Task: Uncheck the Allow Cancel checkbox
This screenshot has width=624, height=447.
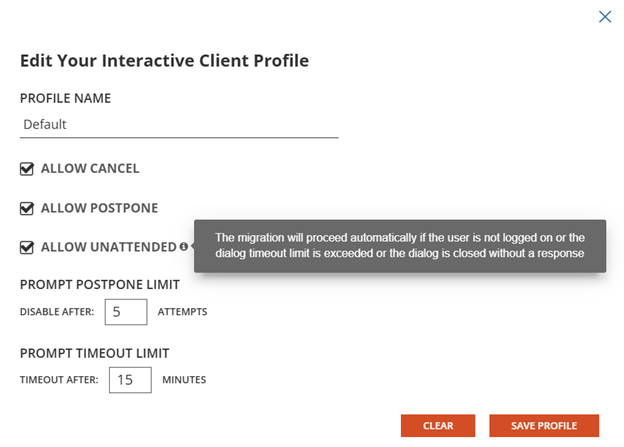Action: point(27,169)
